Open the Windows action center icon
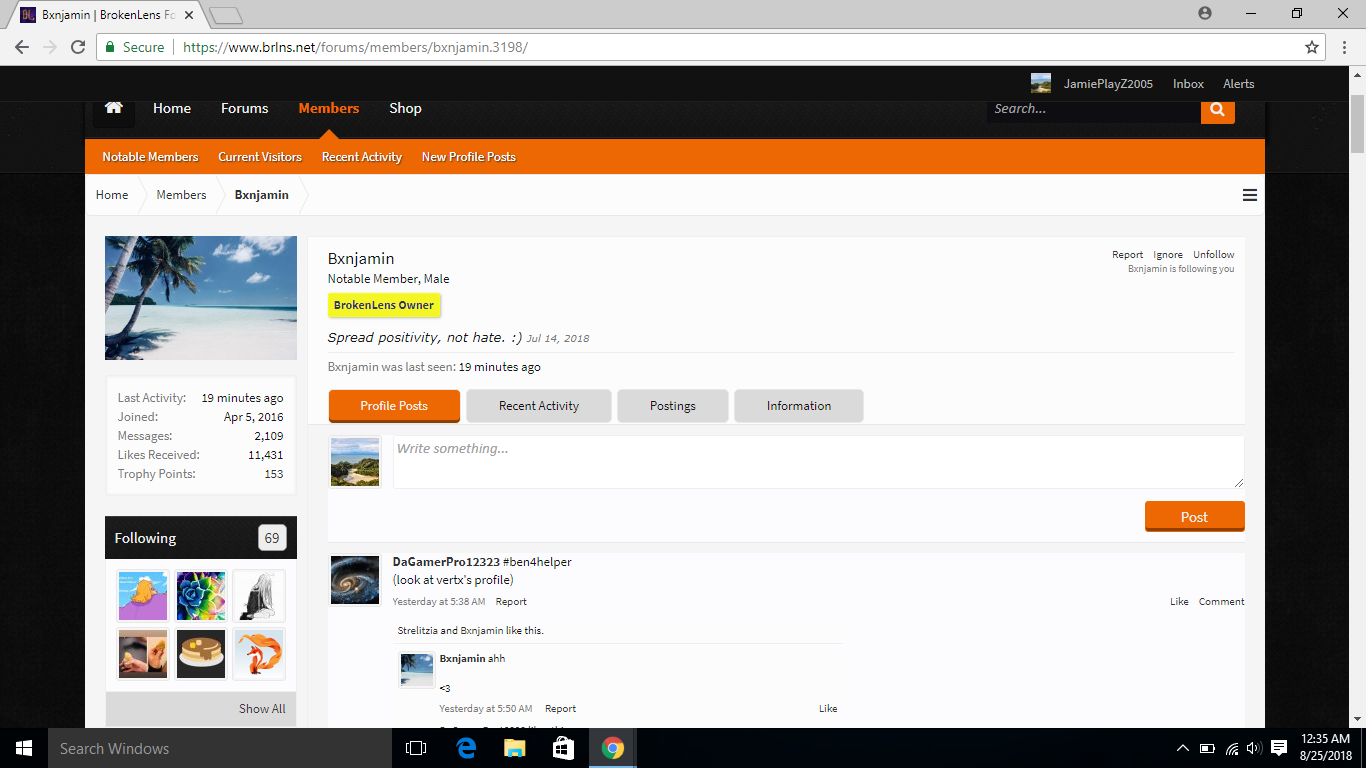 tap(1279, 748)
